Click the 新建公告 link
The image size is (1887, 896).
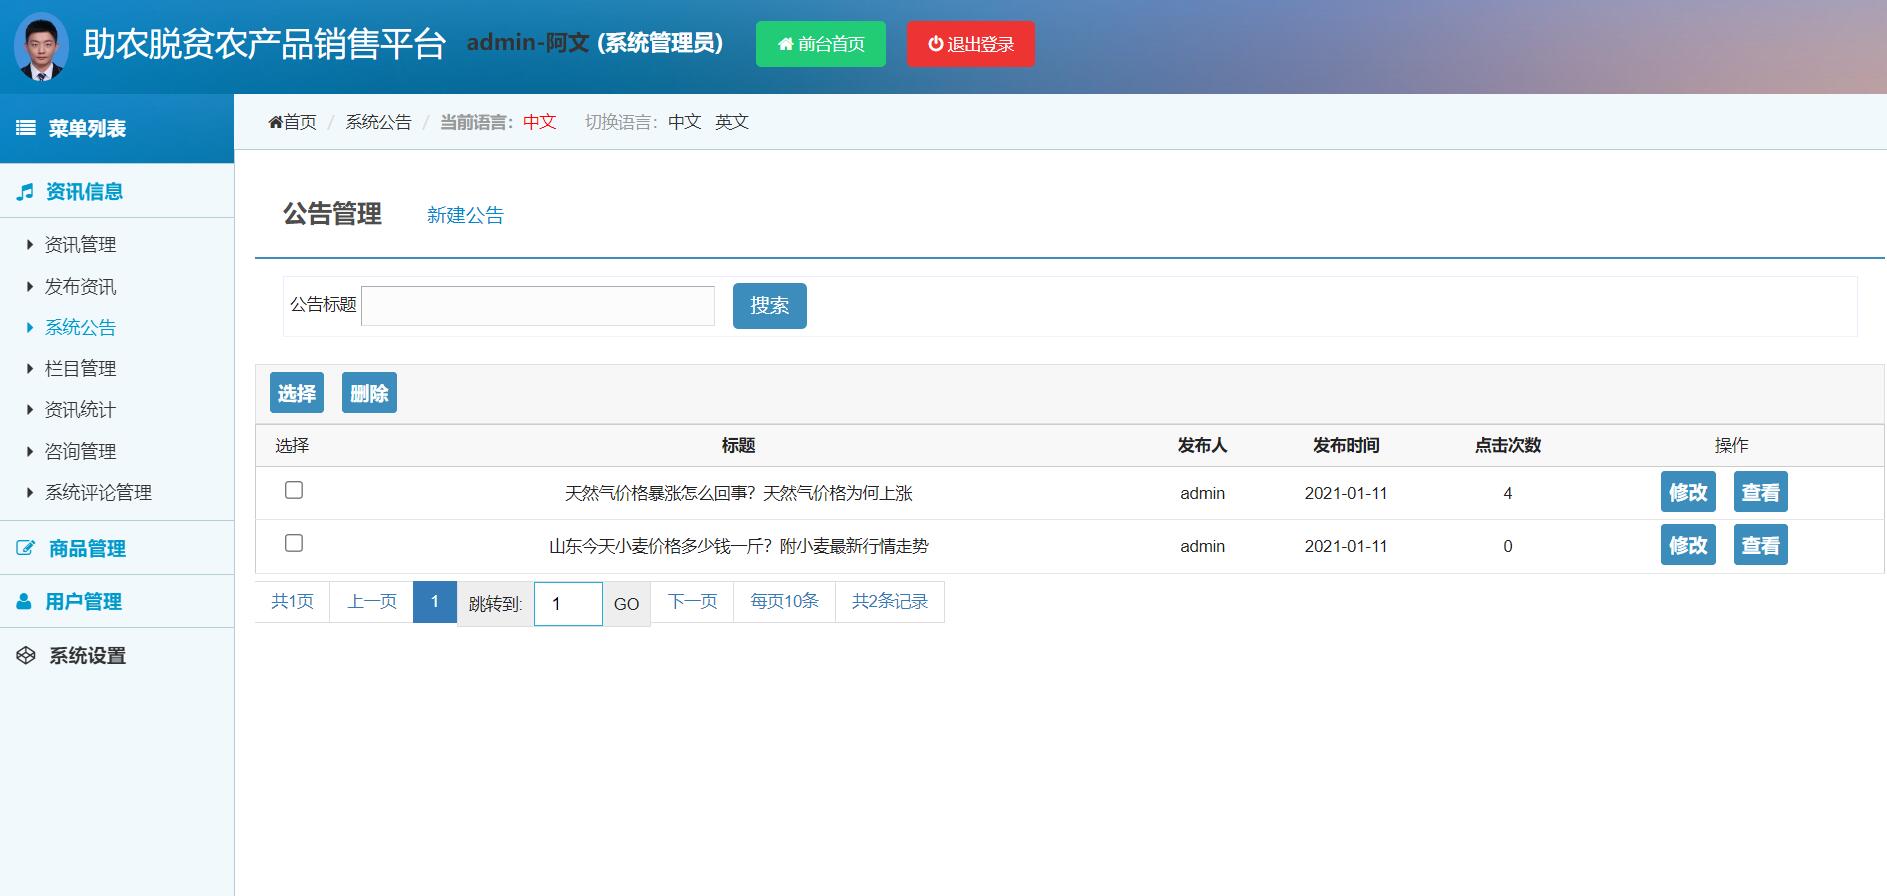tap(465, 215)
